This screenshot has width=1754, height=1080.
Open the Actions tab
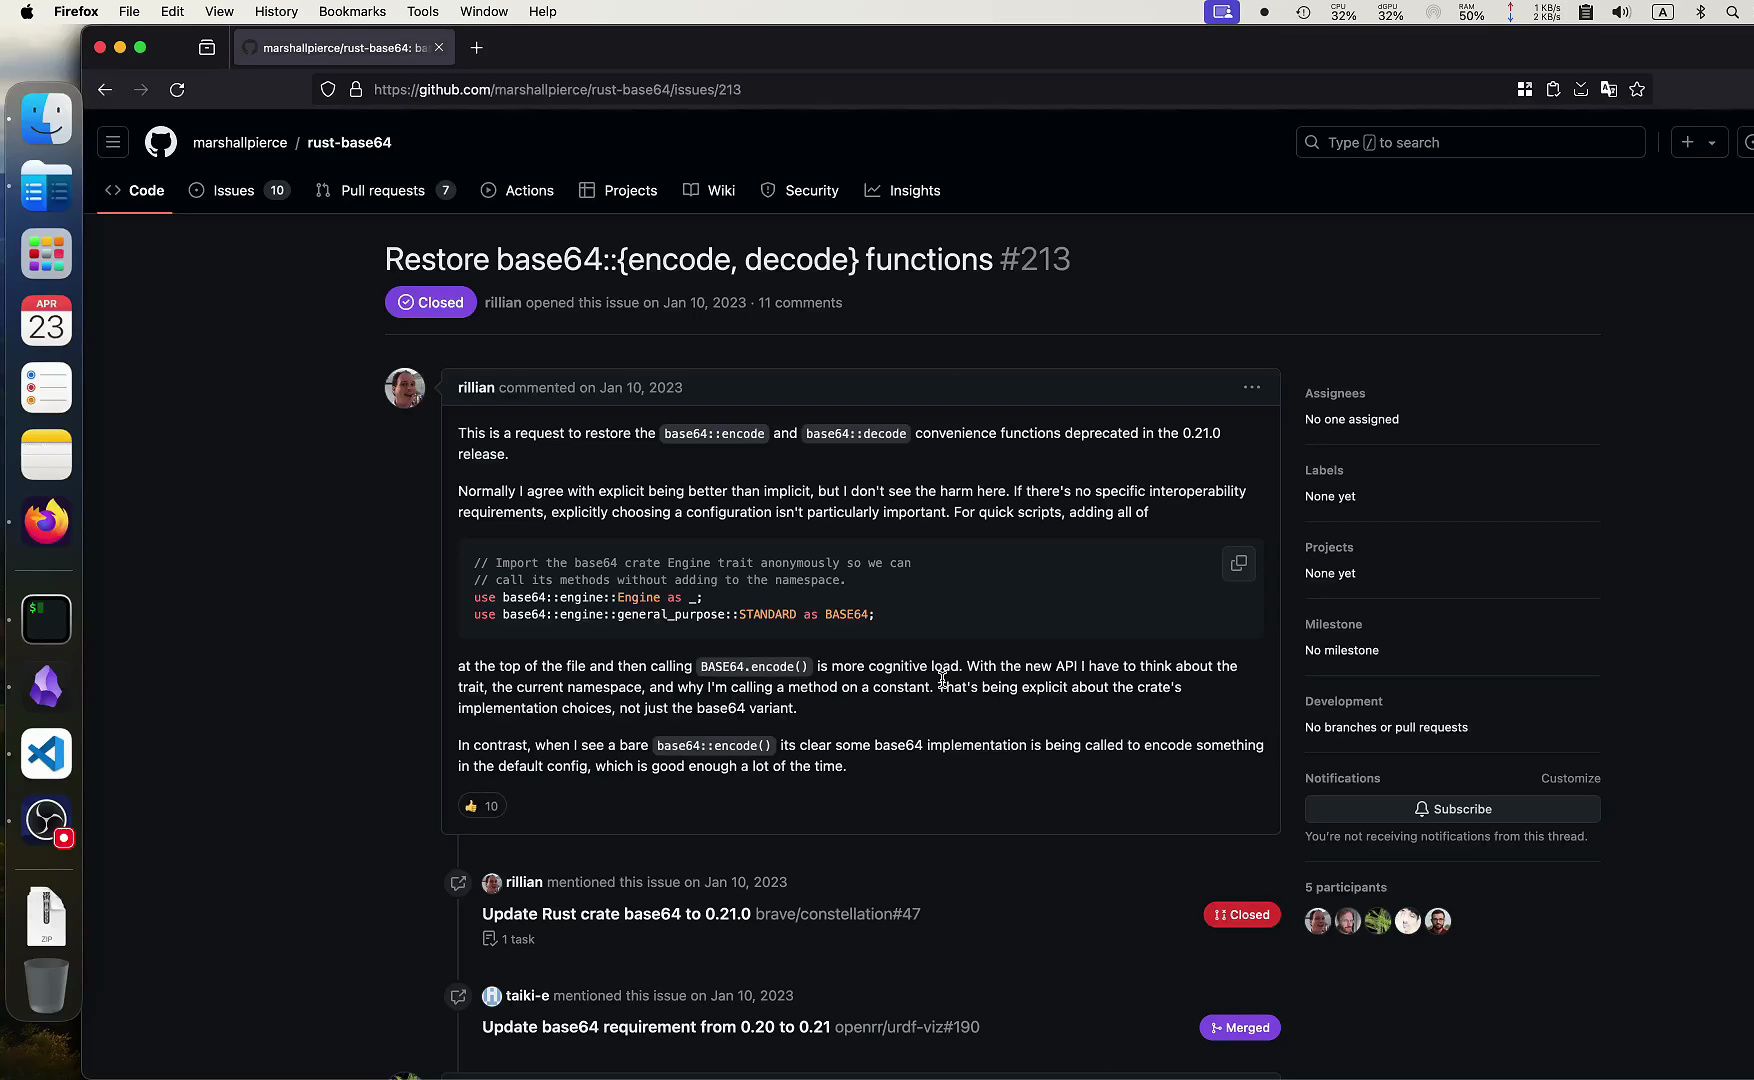517,190
